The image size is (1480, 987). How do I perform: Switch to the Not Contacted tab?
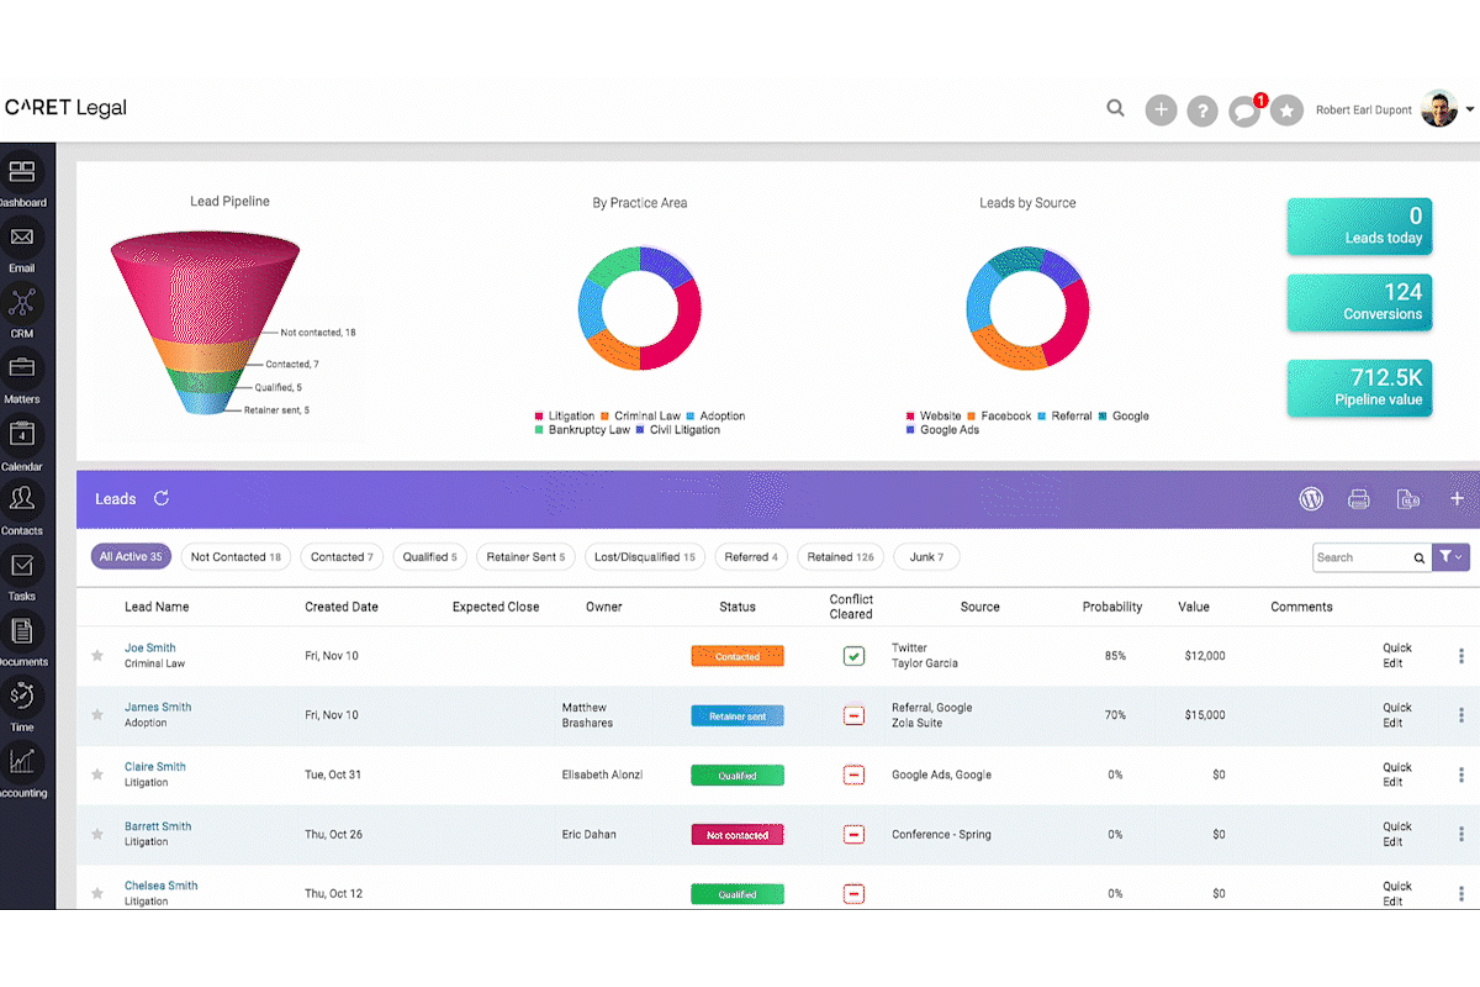point(235,557)
